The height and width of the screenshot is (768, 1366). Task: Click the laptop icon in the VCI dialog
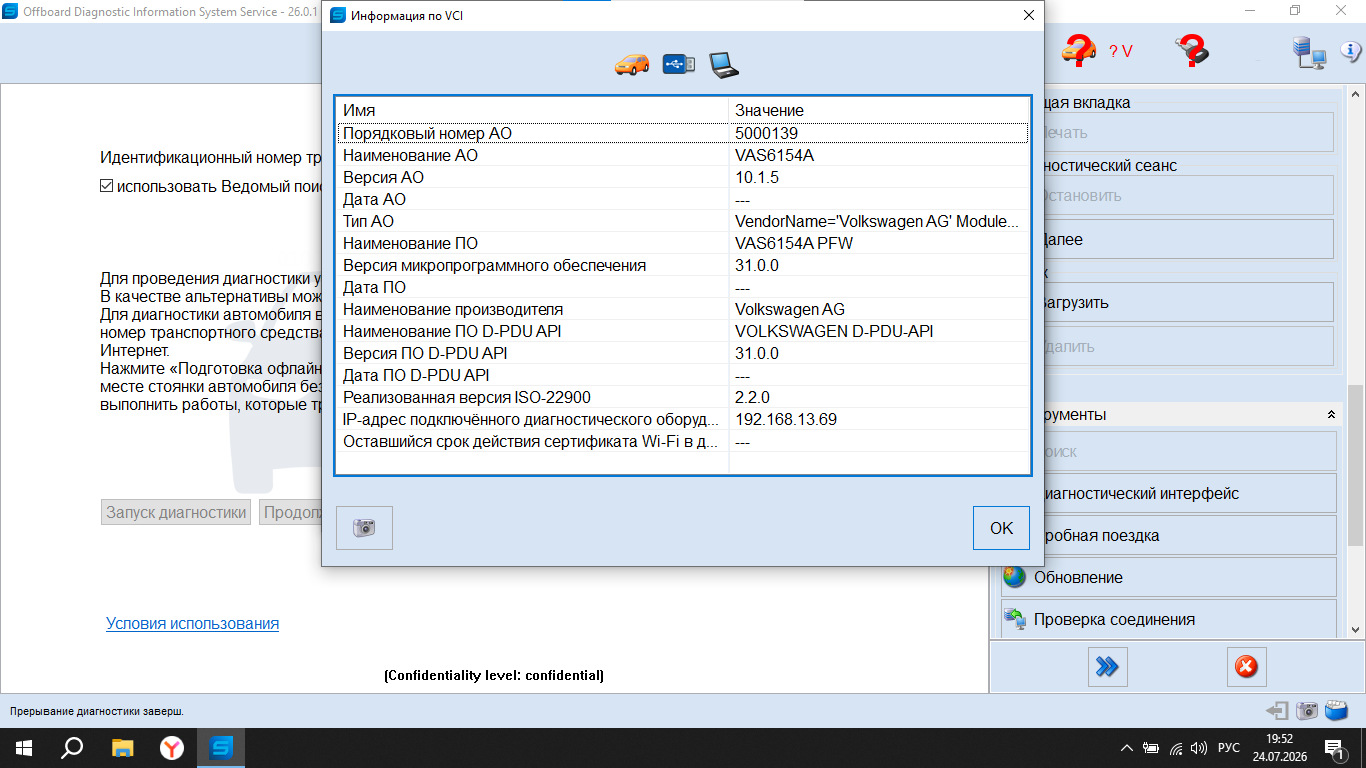[x=724, y=64]
